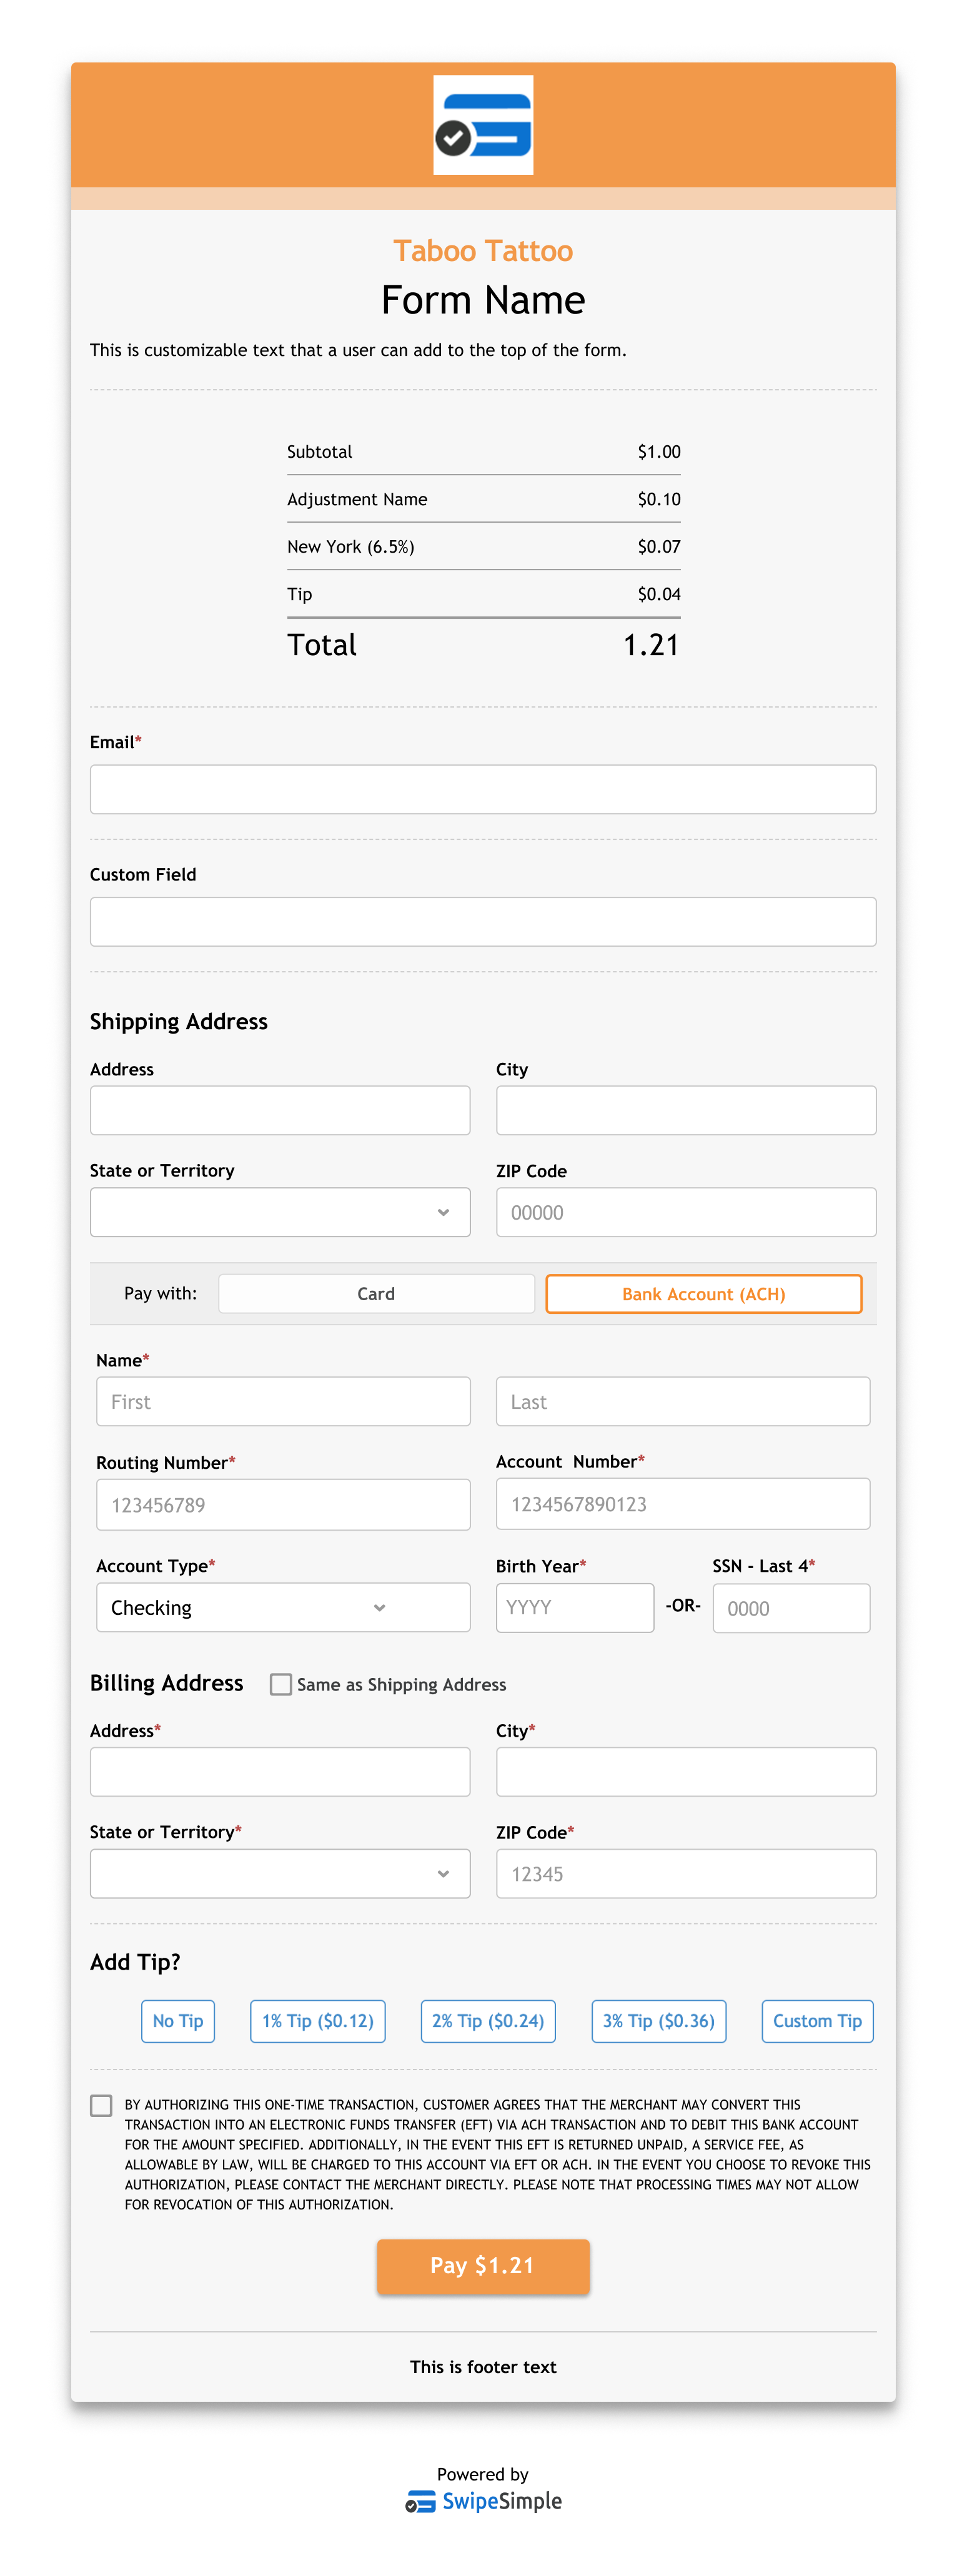Click the SwipeSimple icon in the footer
Viewport: 967px width, 2576px height.
tap(420, 2502)
